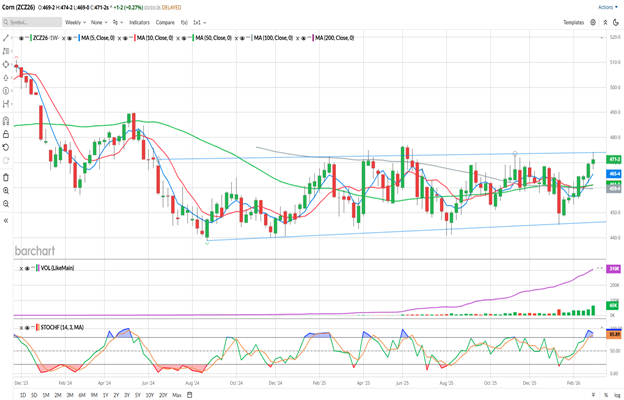Click the undo icon
This screenshot has width=624, height=400.
click(6, 148)
